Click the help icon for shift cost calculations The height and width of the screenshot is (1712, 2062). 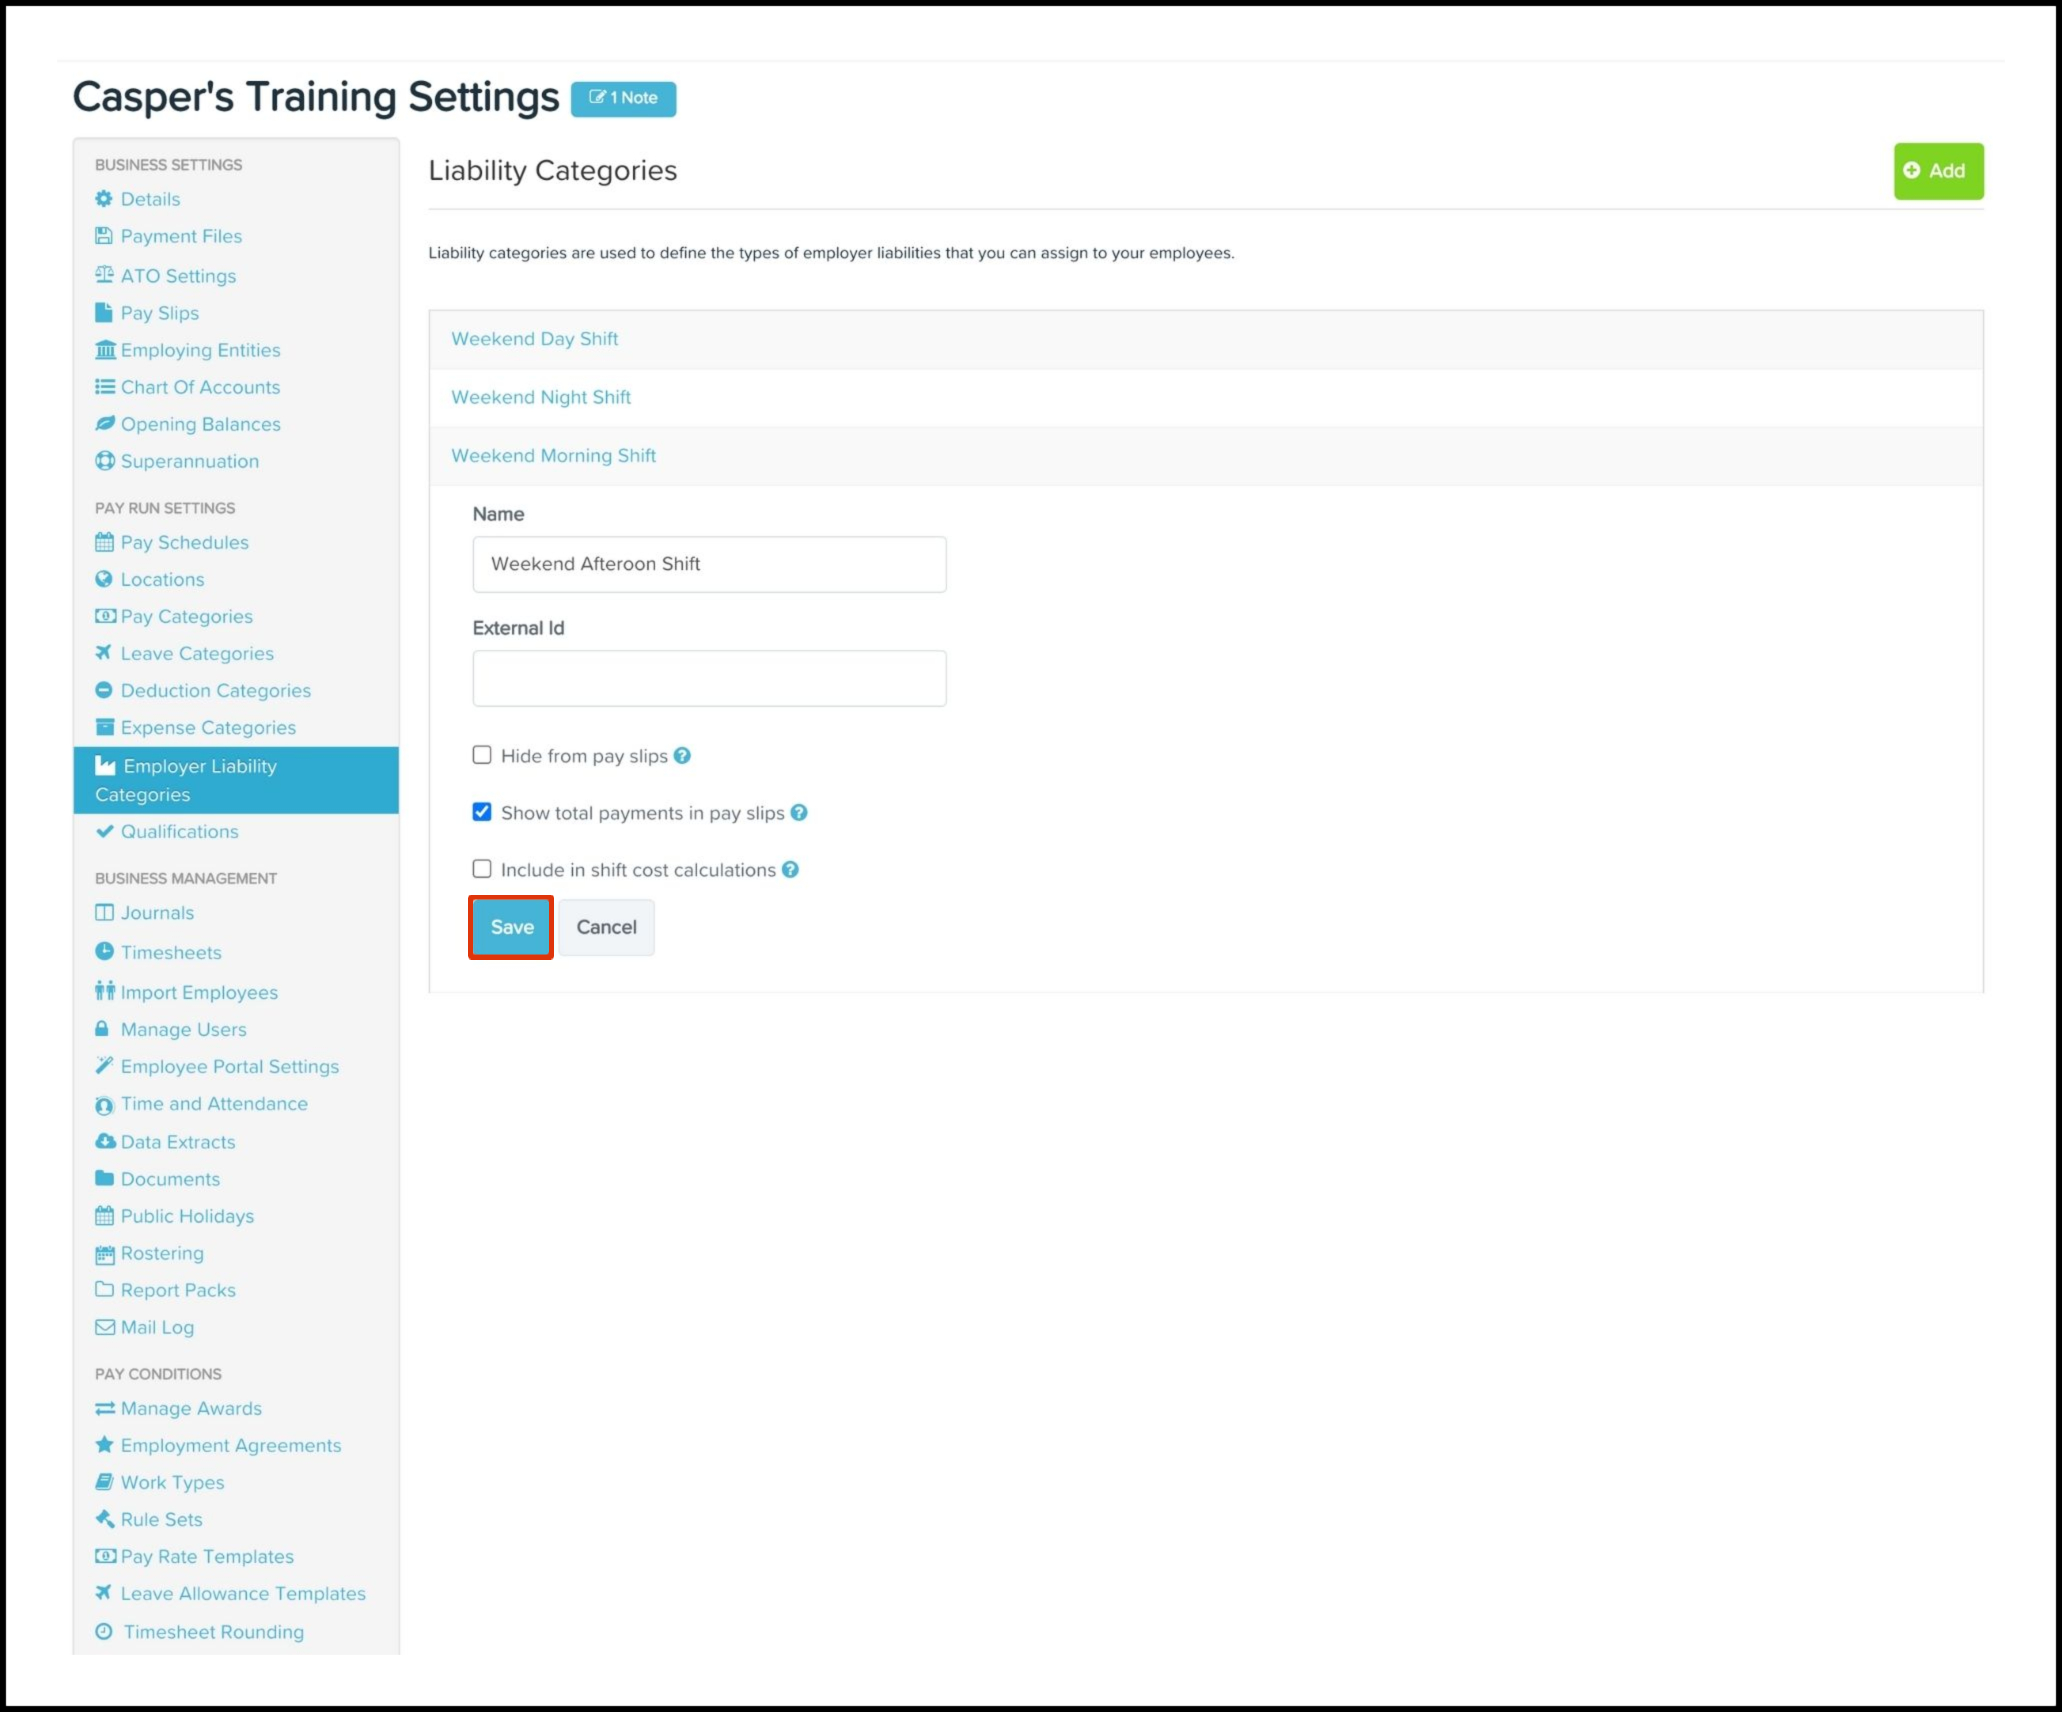tap(790, 870)
